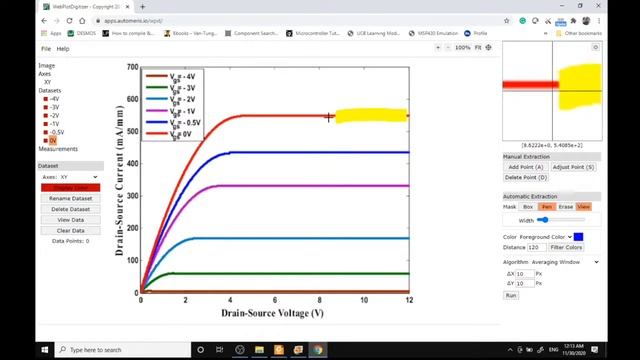Screen dimensions: 640x360
Task: Click Delete Point (D) button
Action: coord(526,178)
